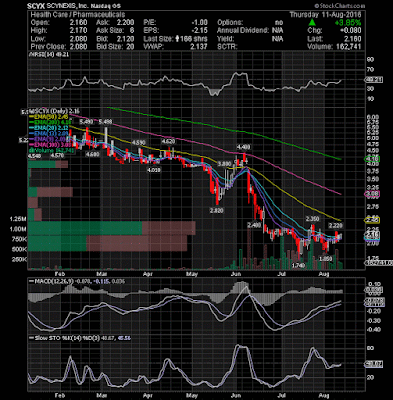Click the SCTR label

click(227, 47)
